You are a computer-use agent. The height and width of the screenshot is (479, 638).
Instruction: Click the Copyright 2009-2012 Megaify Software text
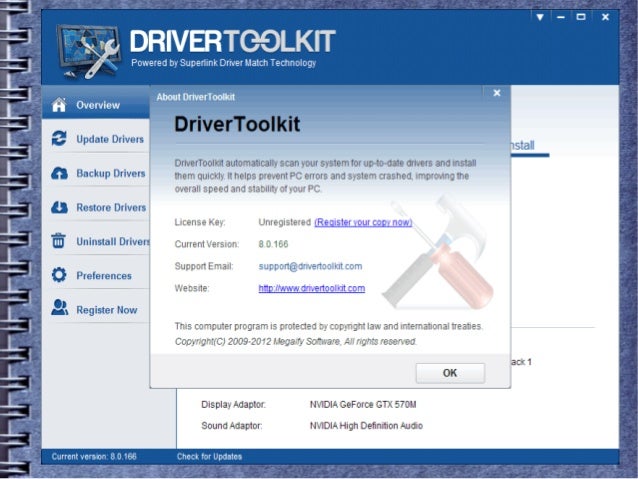(x=296, y=341)
